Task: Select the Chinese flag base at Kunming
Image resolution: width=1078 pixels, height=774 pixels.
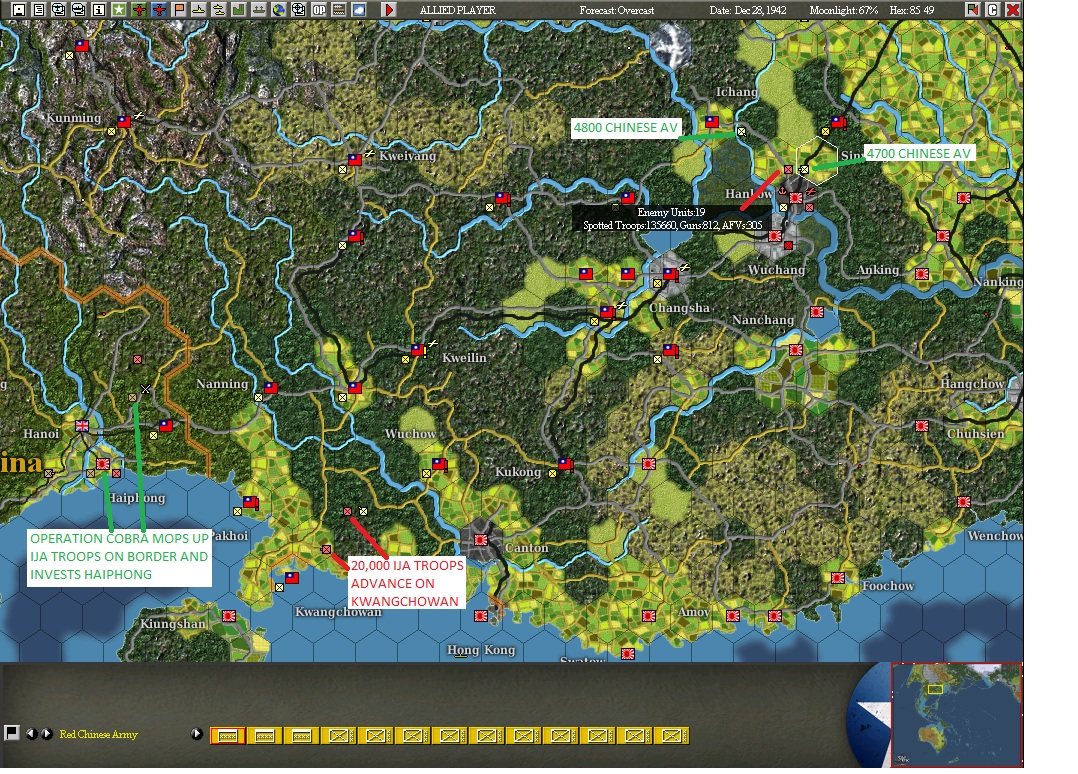Action: pyautogui.click(x=124, y=122)
